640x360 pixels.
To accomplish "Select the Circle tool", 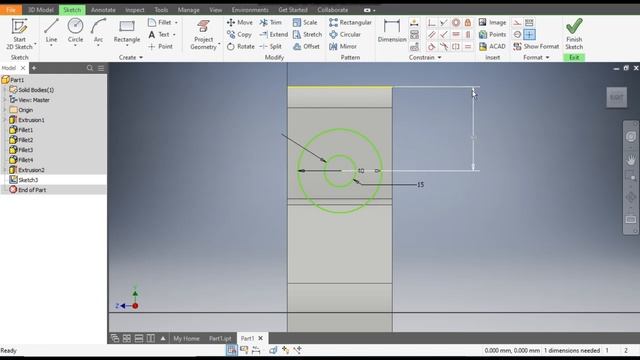I will click(x=75, y=31).
